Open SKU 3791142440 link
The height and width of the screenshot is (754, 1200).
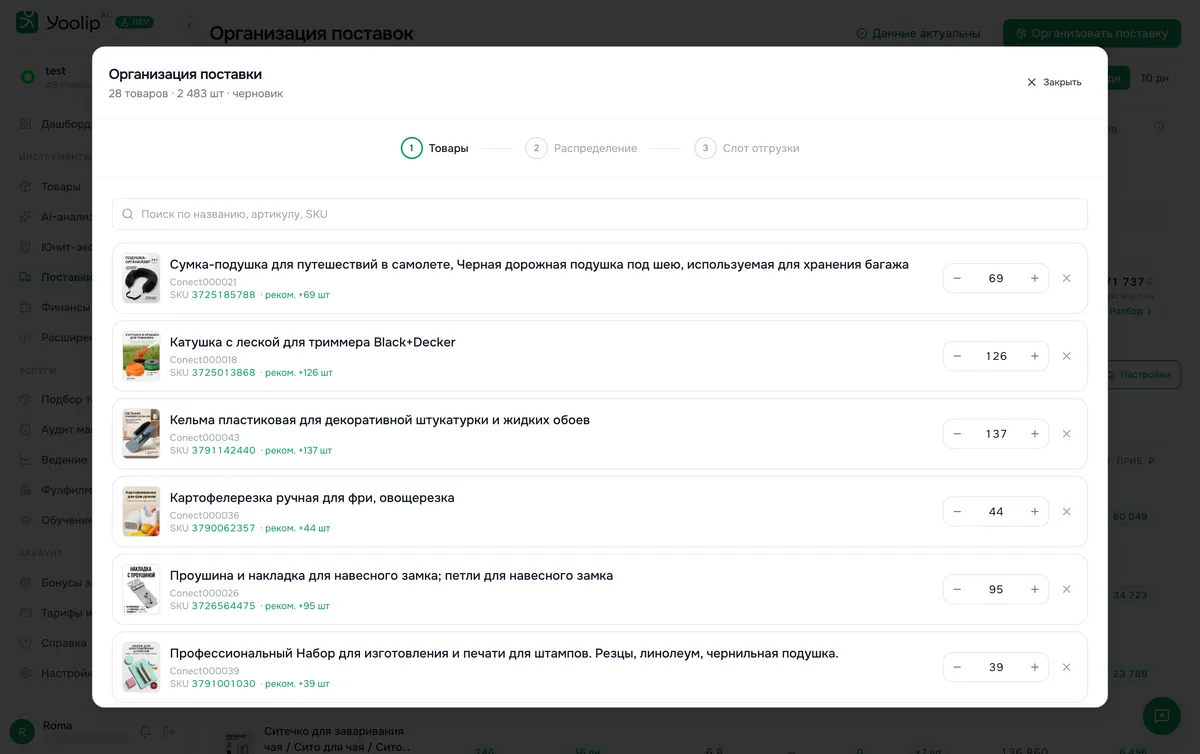coord(223,451)
